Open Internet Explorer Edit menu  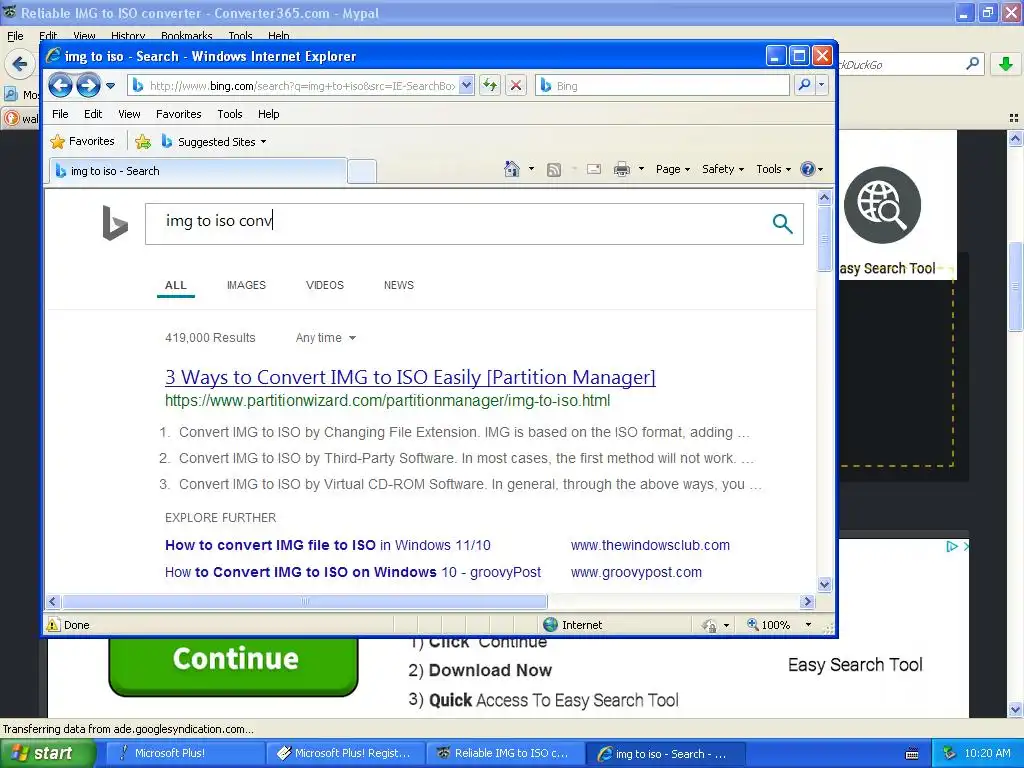(x=93, y=114)
